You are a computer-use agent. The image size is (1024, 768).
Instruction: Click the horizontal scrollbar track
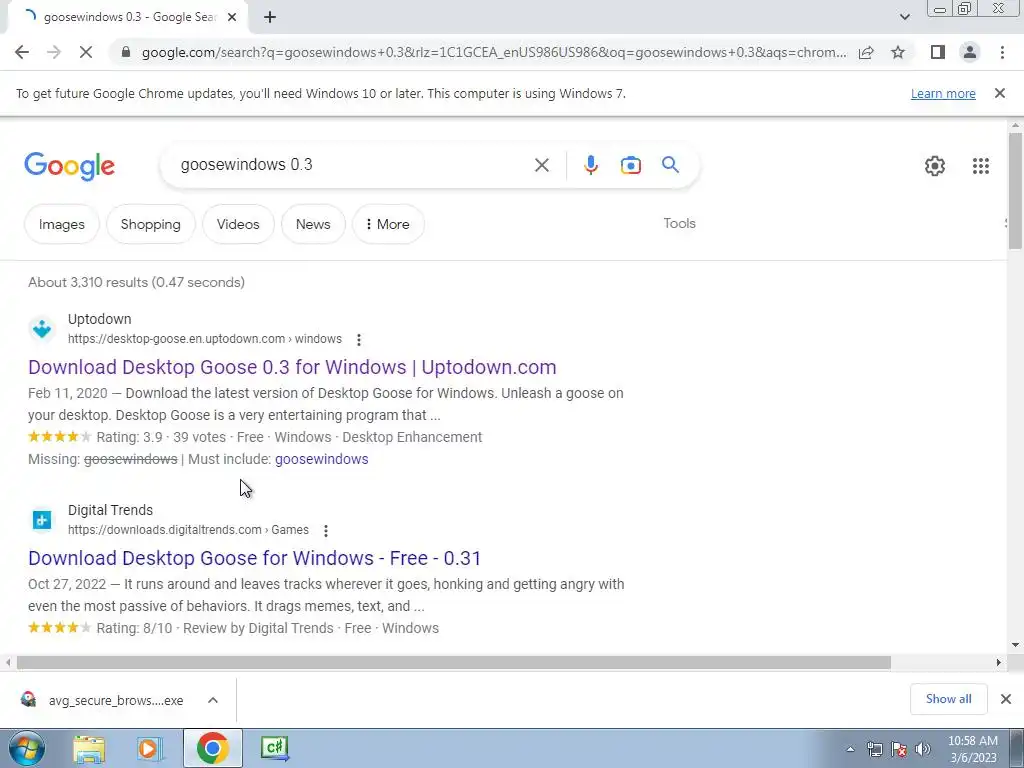tap(943, 662)
